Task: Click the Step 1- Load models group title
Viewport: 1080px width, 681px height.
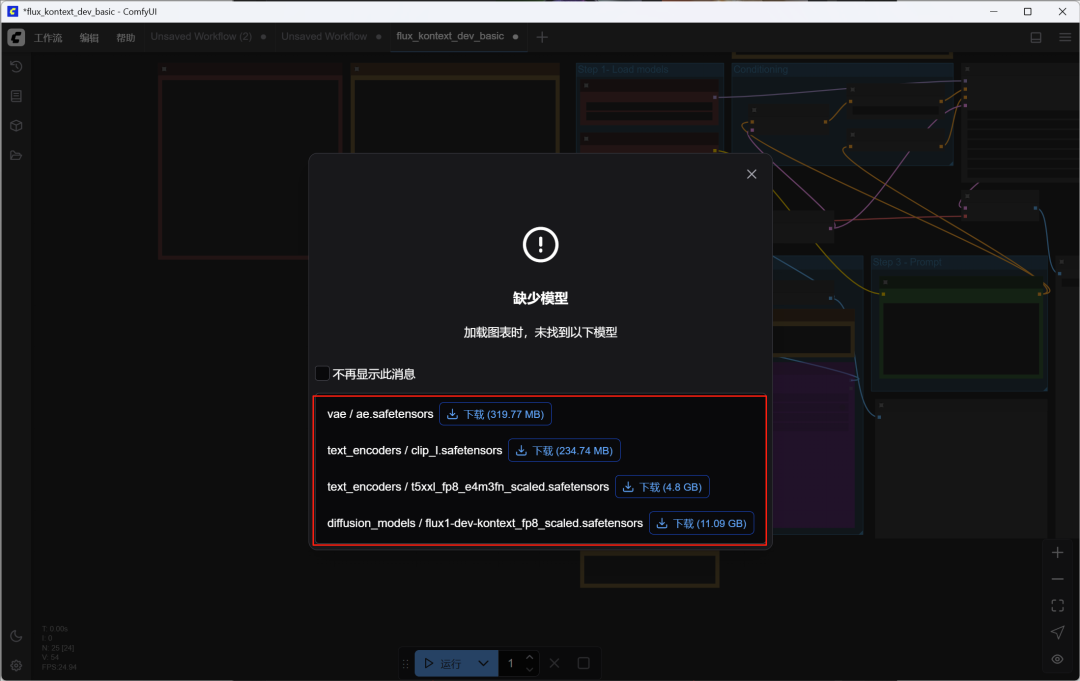Action: point(623,70)
